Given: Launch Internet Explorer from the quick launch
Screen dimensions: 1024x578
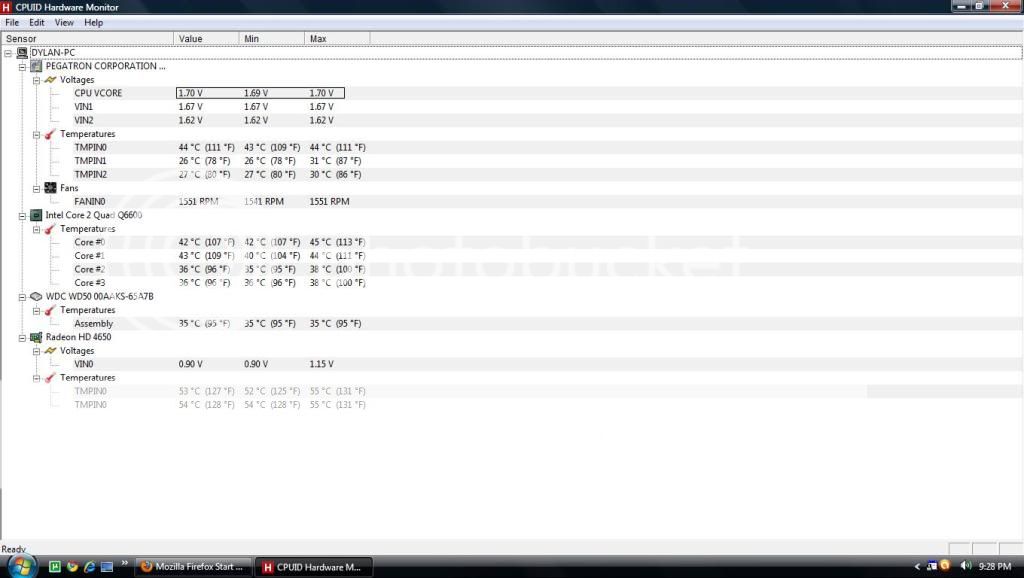Looking at the screenshot, I should (89, 566).
